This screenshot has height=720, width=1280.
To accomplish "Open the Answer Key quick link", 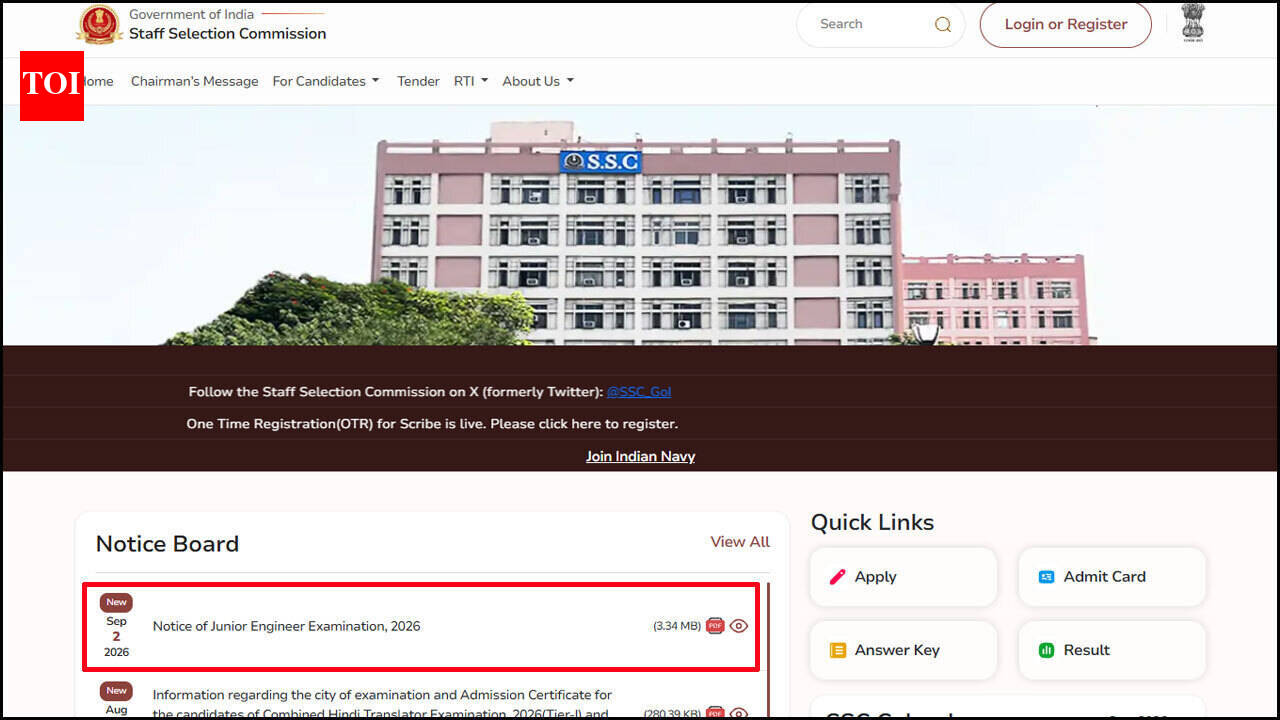I will click(904, 651).
